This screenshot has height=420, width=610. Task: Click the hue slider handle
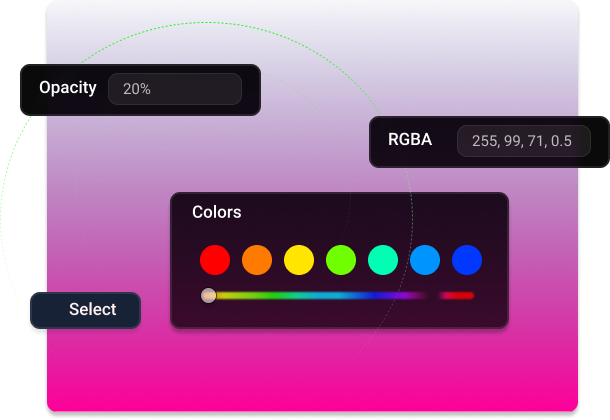tap(208, 295)
